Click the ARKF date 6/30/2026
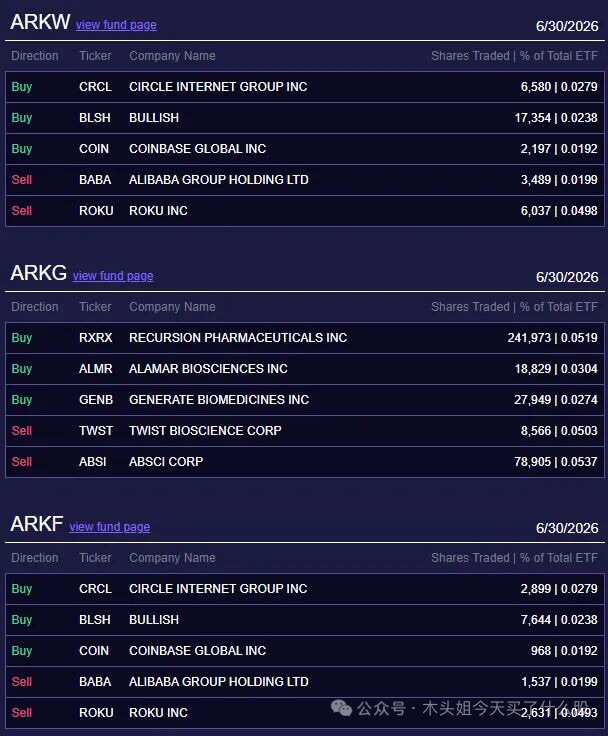Viewport: 608px width, 736px height. tap(567, 528)
